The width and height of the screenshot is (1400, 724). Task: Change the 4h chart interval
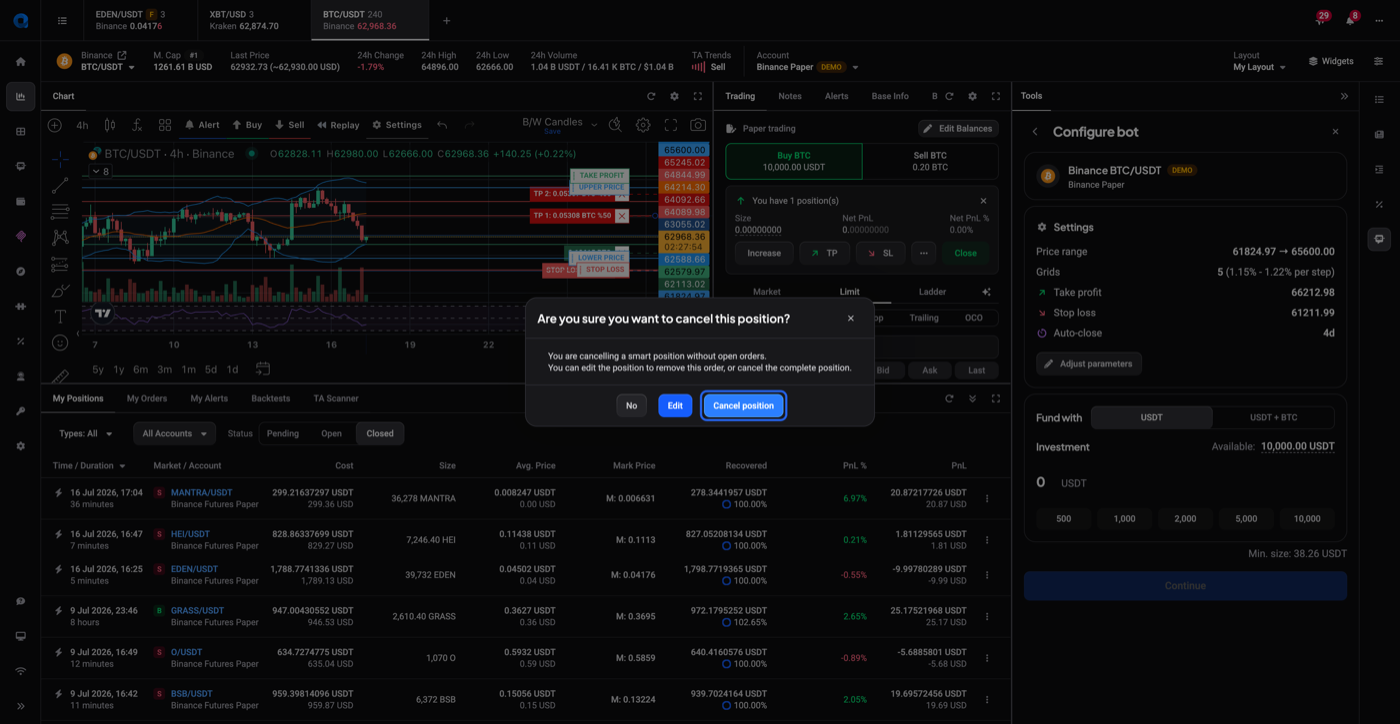point(82,125)
